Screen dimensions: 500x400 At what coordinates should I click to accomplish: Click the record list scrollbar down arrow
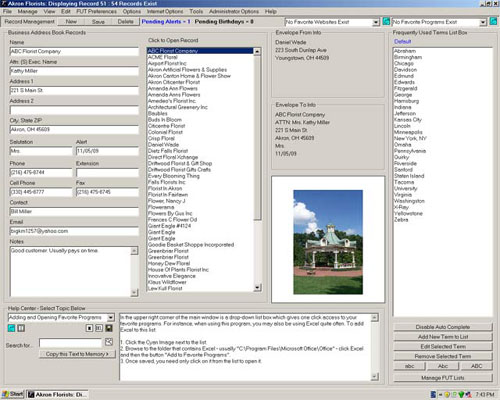click(257, 287)
